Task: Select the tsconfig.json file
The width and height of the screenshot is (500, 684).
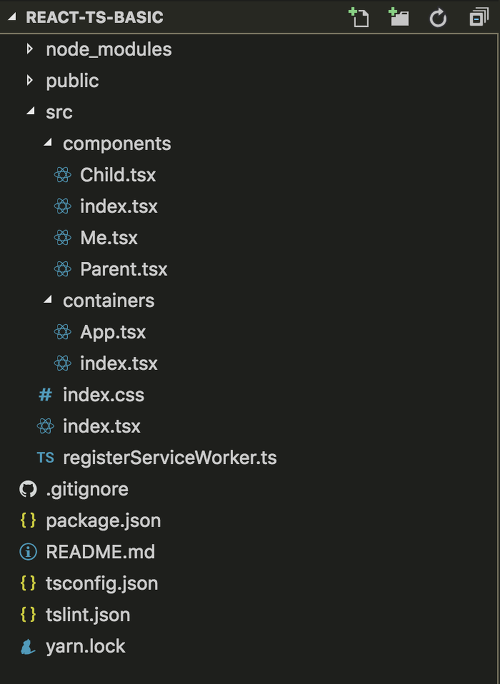Action: (102, 584)
